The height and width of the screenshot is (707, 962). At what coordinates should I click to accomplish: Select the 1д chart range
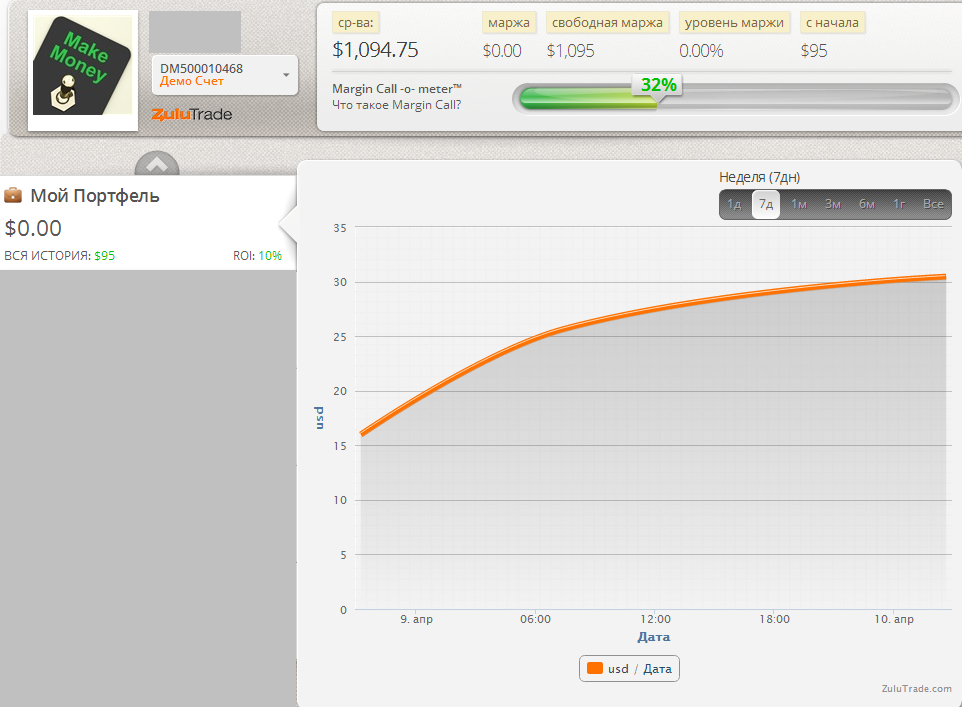point(734,204)
